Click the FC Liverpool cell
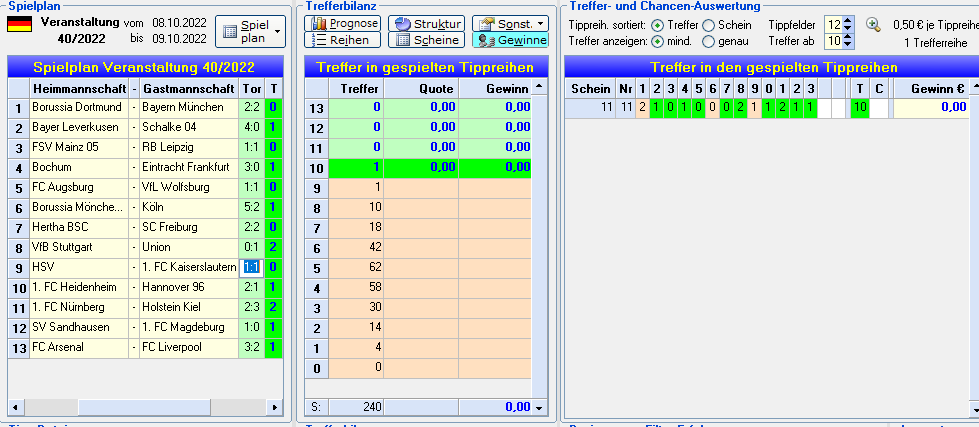The height and width of the screenshot is (427, 979). (x=189, y=347)
